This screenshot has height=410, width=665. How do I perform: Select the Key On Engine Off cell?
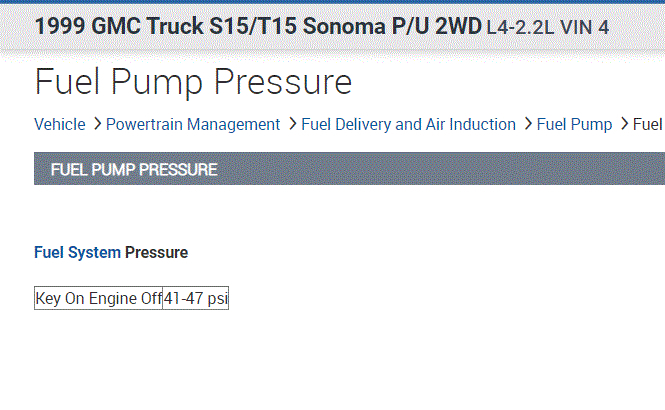click(x=98, y=299)
